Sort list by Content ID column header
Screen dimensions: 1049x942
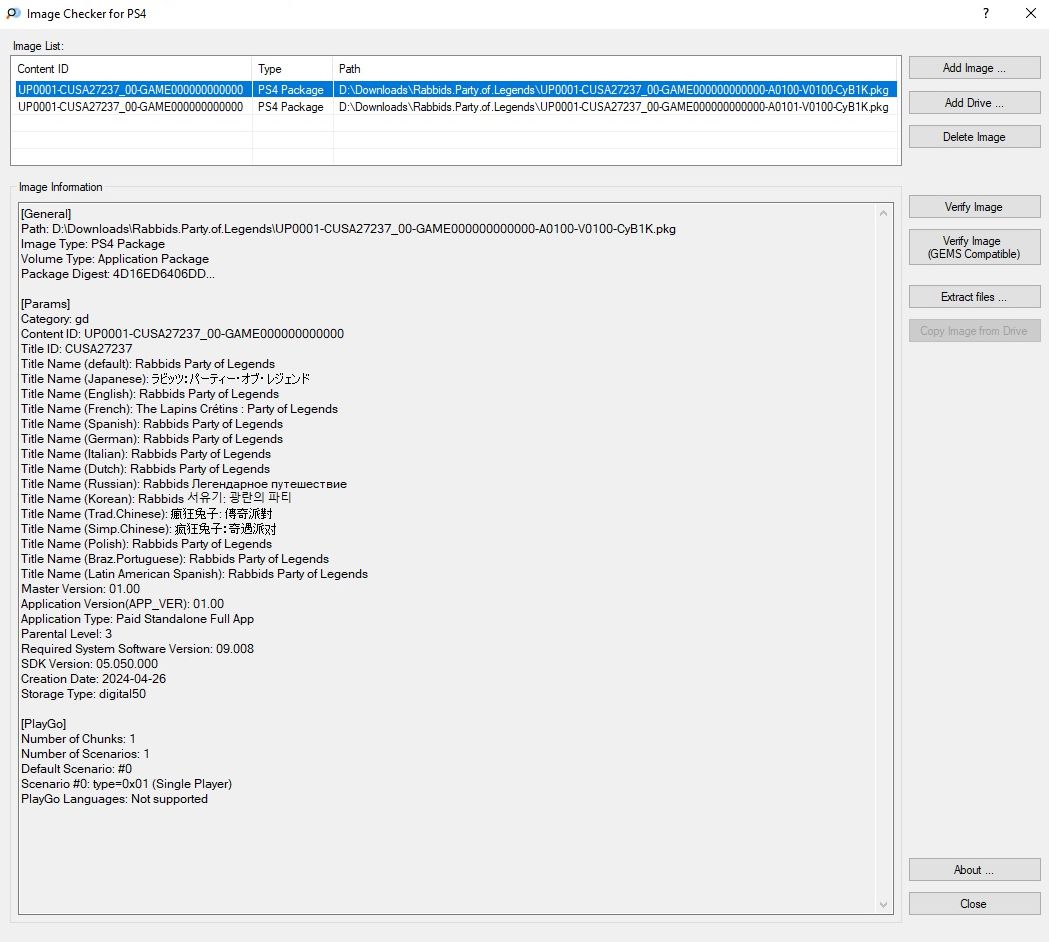pyautogui.click(x=131, y=69)
